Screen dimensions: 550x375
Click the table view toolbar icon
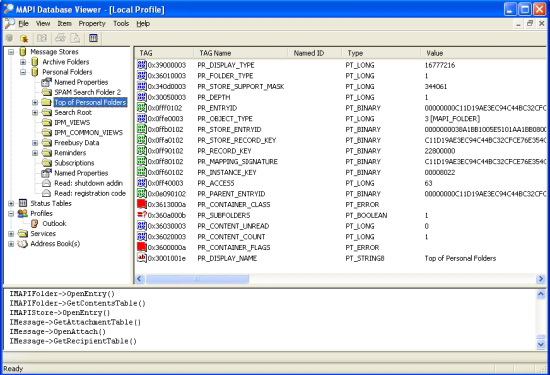(x=93, y=38)
